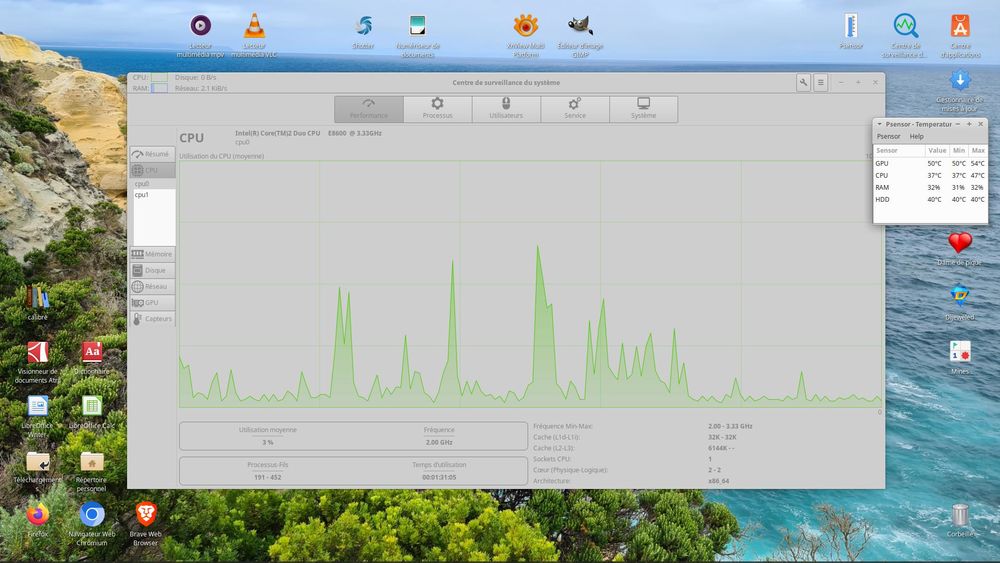Open the Help menu in Psensor window
Image resolution: width=1000 pixels, height=563 pixels.
[916, 136]
